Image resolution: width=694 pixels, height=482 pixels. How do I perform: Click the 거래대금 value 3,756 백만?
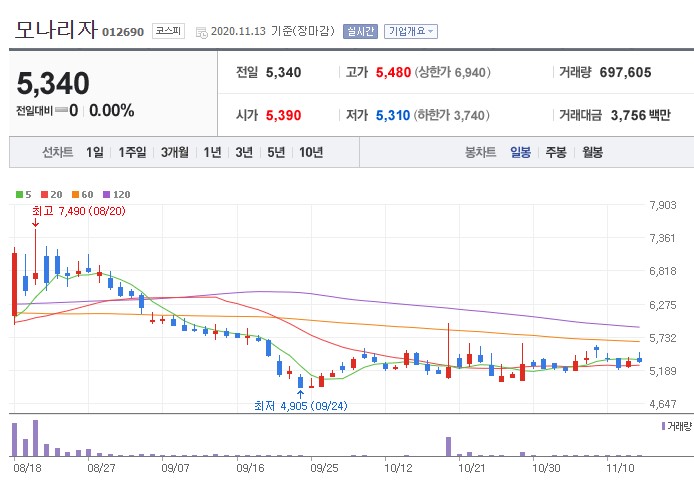coord(640,116)
